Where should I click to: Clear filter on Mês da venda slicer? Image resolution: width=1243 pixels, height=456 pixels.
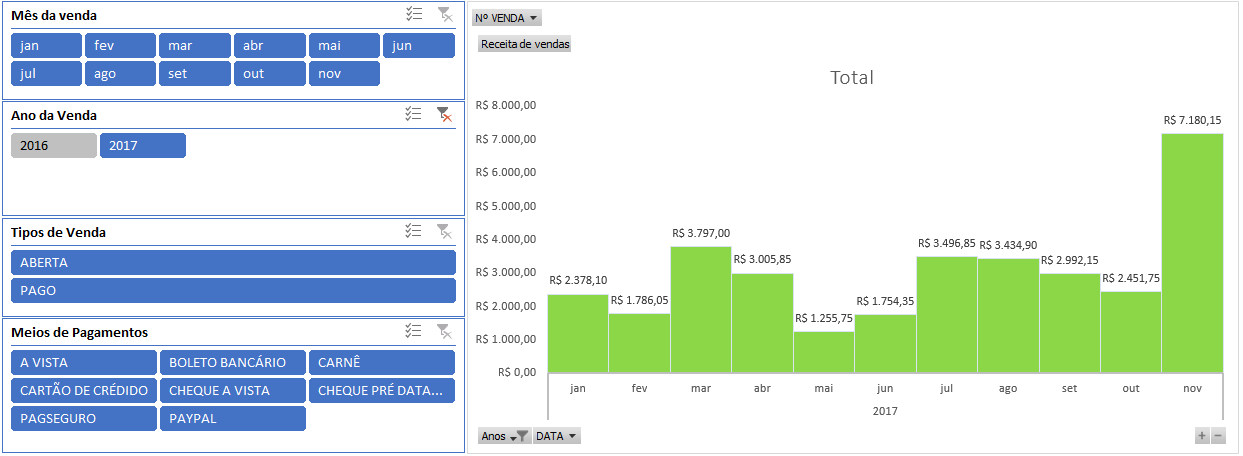445,14
